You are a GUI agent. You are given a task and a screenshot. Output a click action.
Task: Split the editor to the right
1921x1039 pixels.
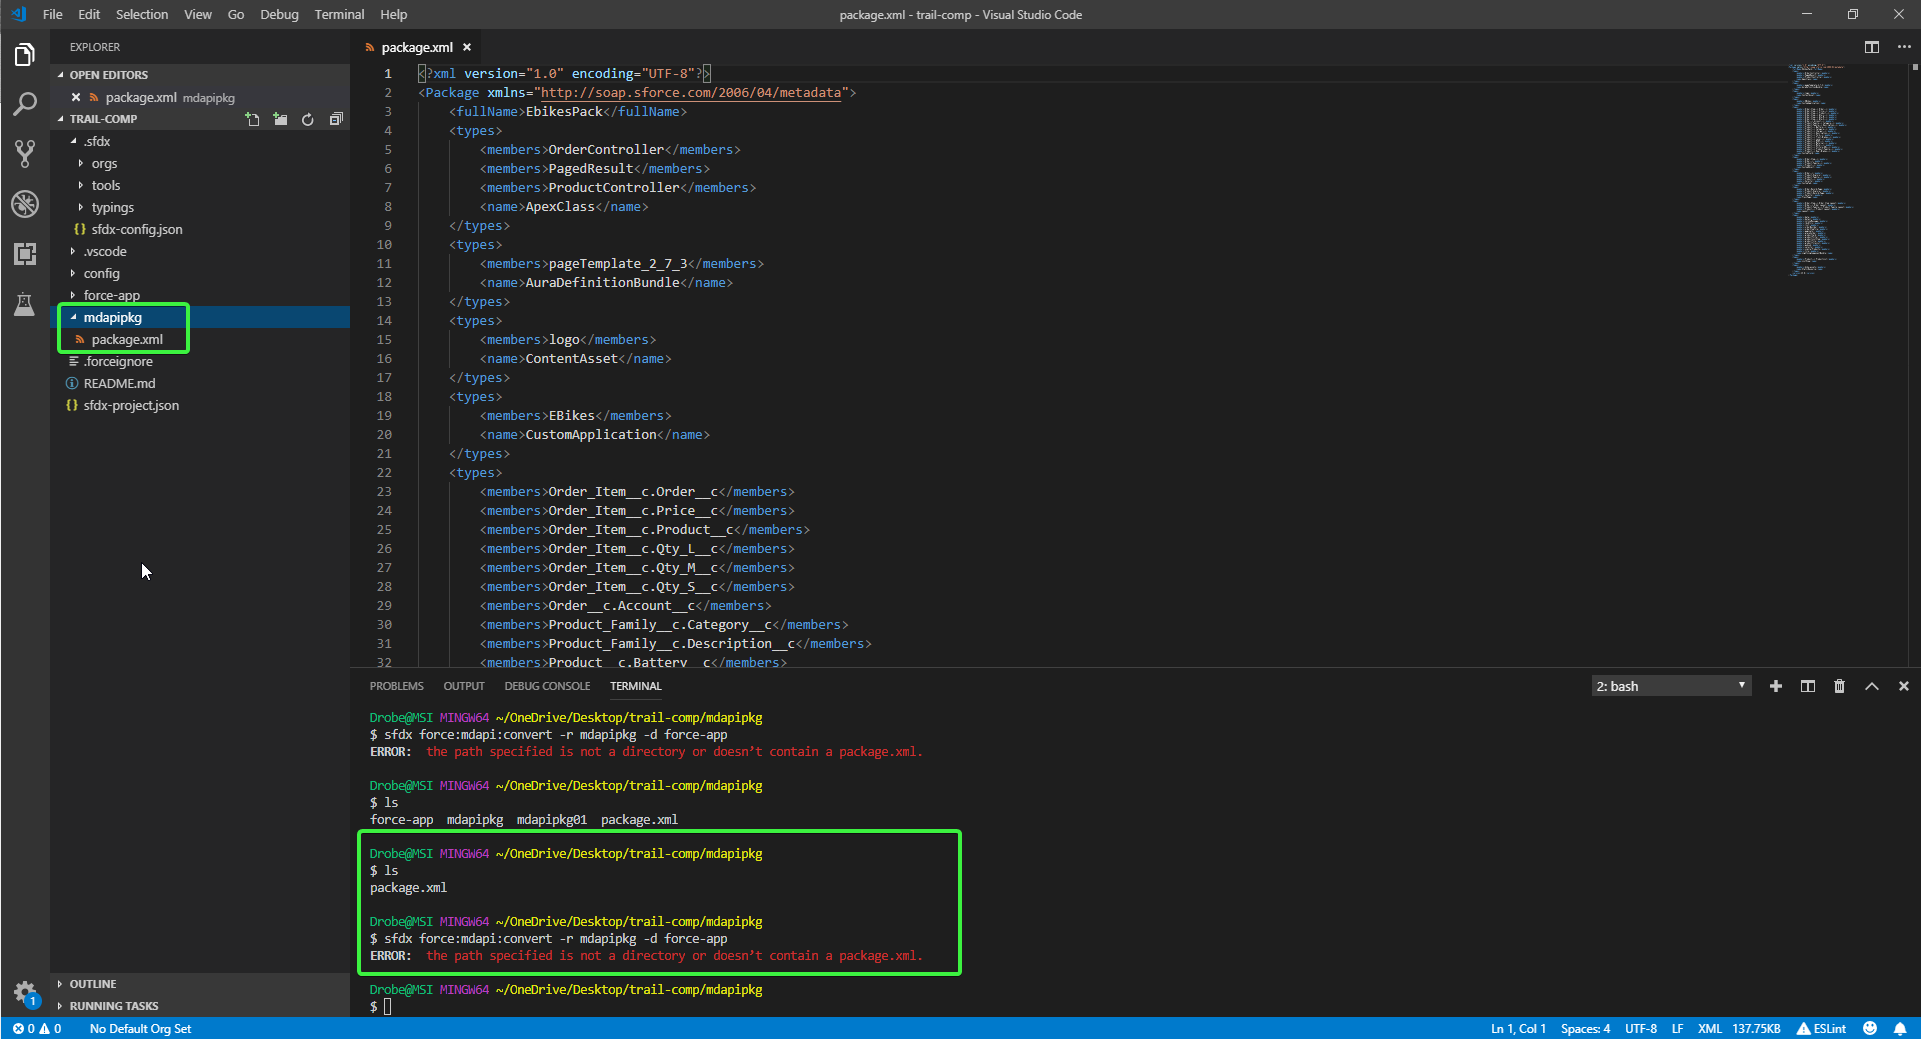pos(1871,47)
